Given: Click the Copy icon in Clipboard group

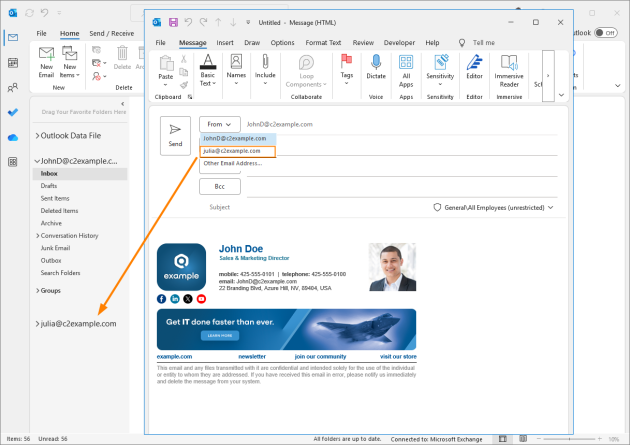Looking at the screenshot, I should pyautogui.click(x=184, y=72).
